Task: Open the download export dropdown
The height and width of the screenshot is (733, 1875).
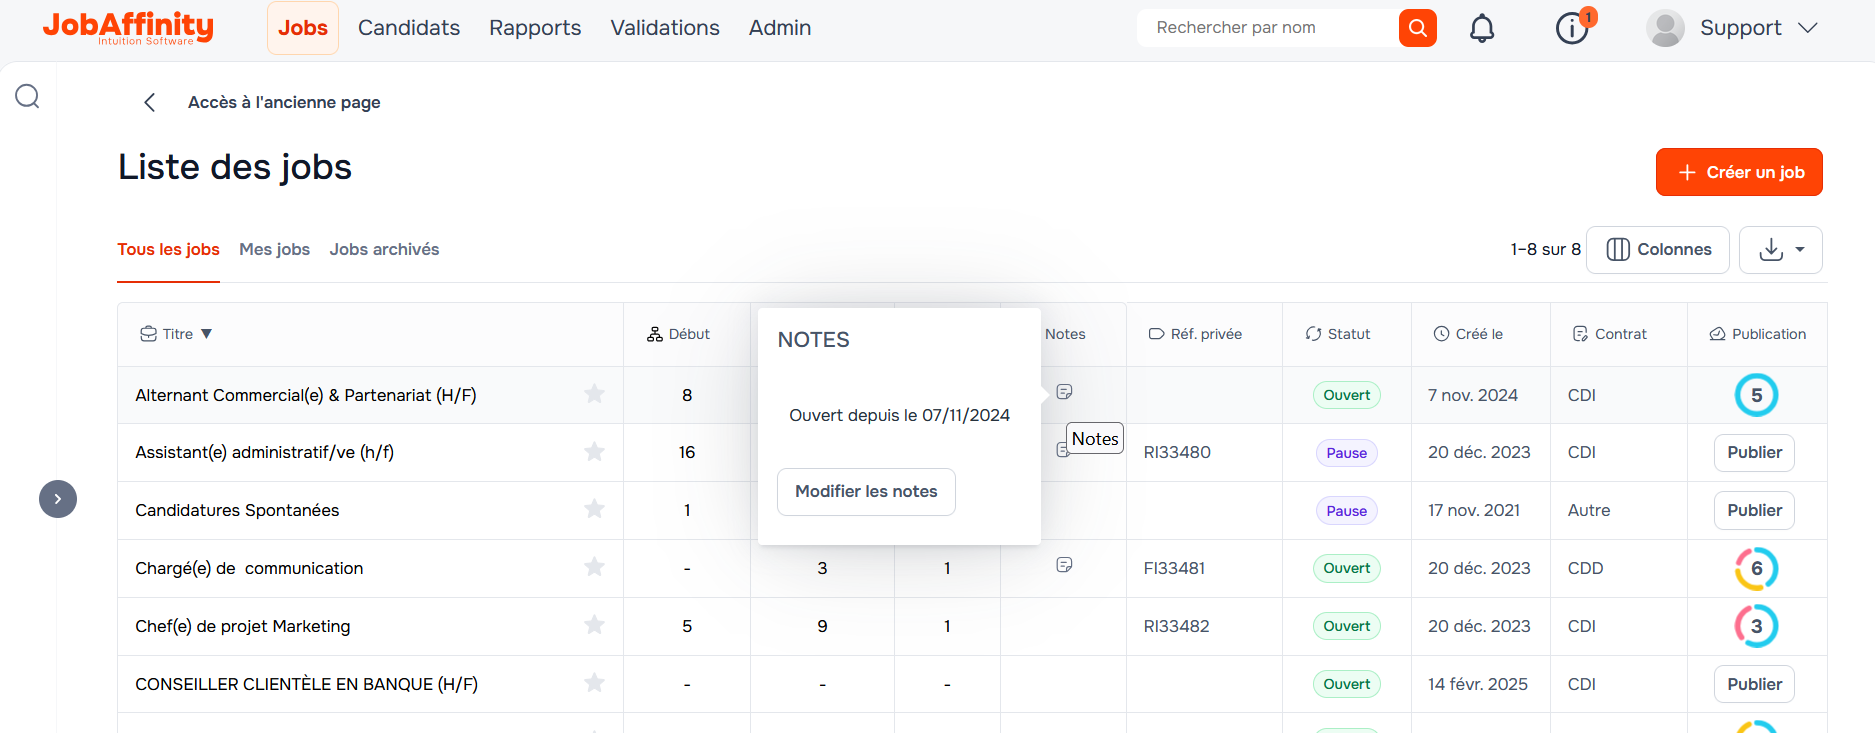Action: (1780, 250)
